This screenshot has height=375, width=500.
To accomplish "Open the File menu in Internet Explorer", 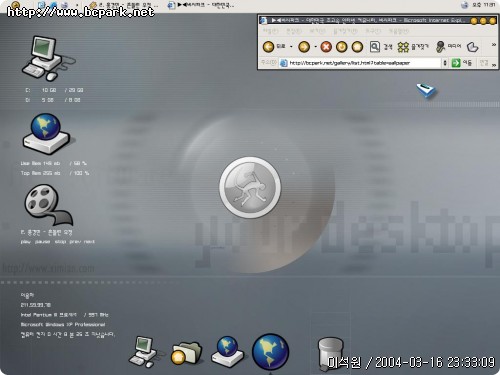I will pos(270,31).
